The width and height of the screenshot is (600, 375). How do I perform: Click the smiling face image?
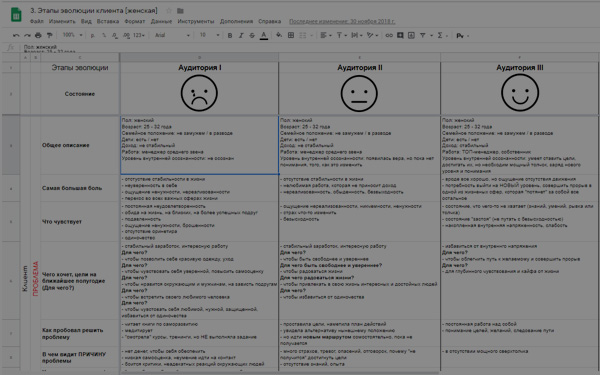(520, 93)
